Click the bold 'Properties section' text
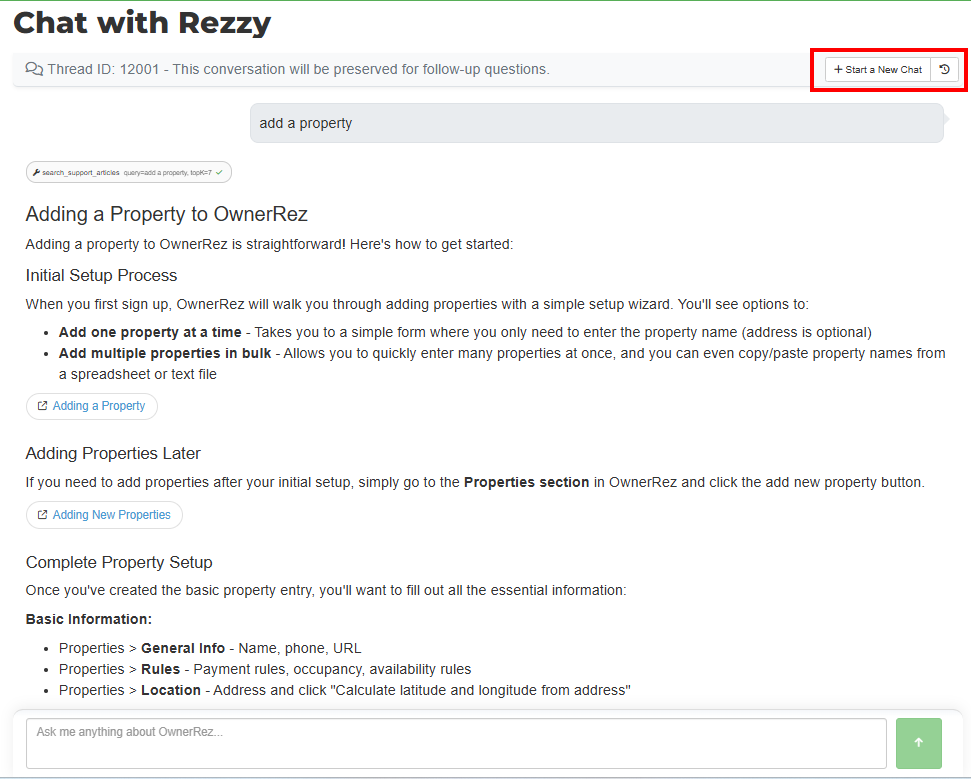 pos(526,482)
